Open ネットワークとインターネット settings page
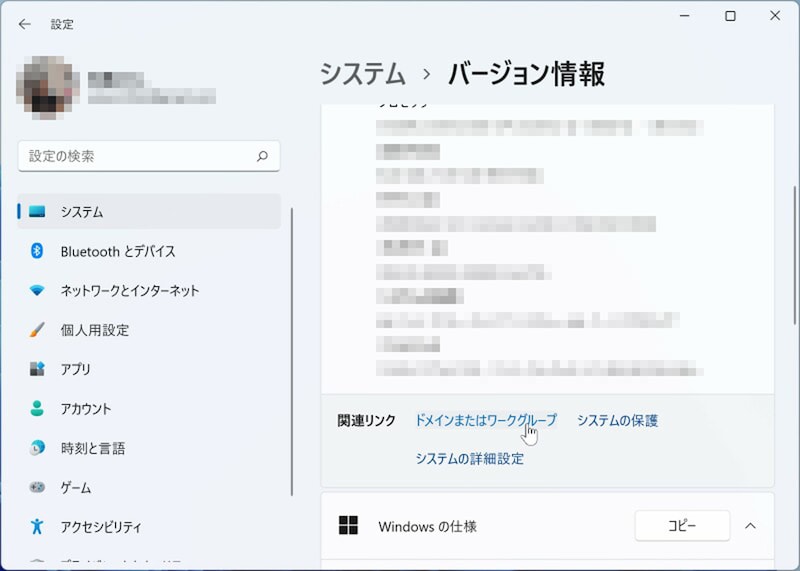This screenshot has height=571, width=800. [129, 291]
